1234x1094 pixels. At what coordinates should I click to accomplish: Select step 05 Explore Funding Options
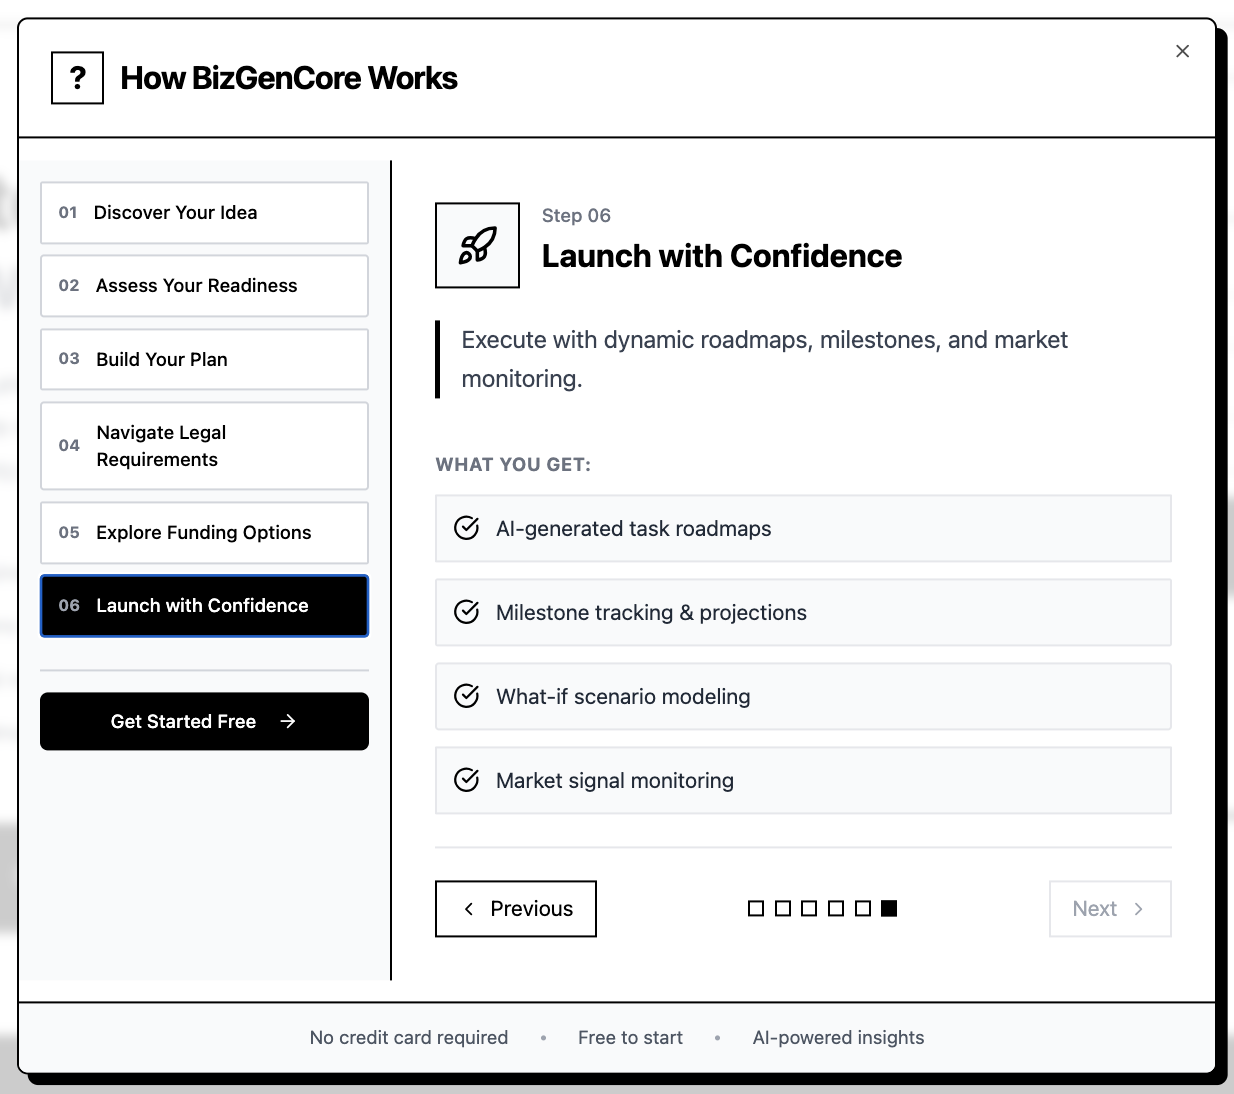pos(204,532)
